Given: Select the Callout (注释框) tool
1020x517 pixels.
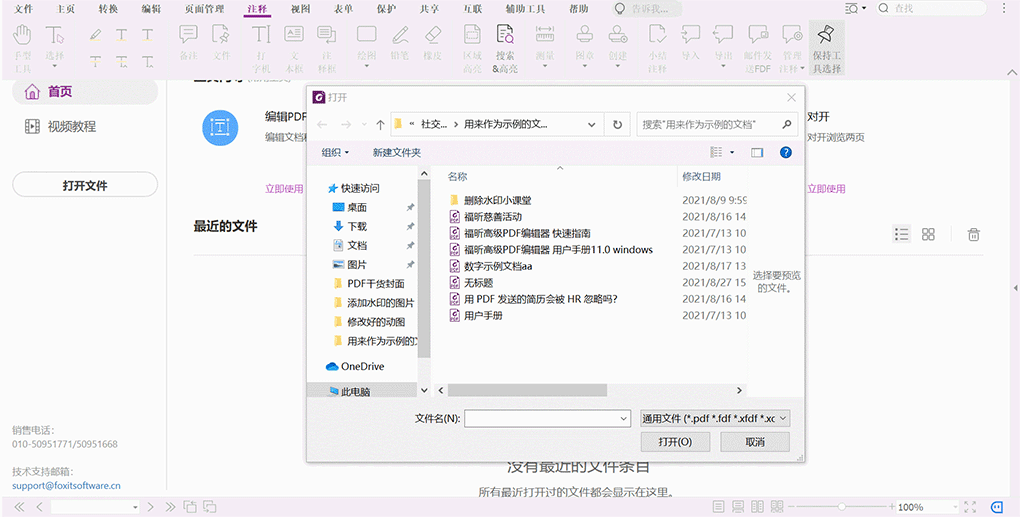Looking at the screenshot, I should click(327, 47).
